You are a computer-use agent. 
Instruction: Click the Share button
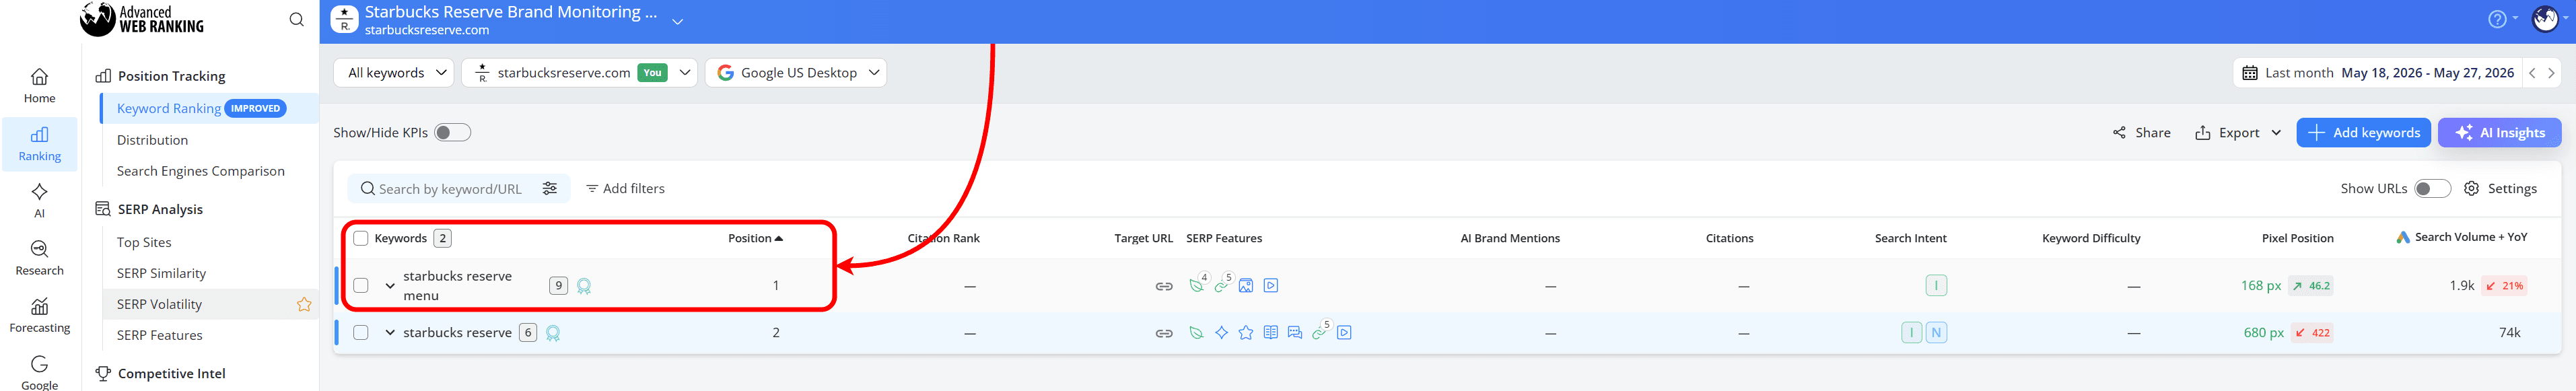(2141, 133)
